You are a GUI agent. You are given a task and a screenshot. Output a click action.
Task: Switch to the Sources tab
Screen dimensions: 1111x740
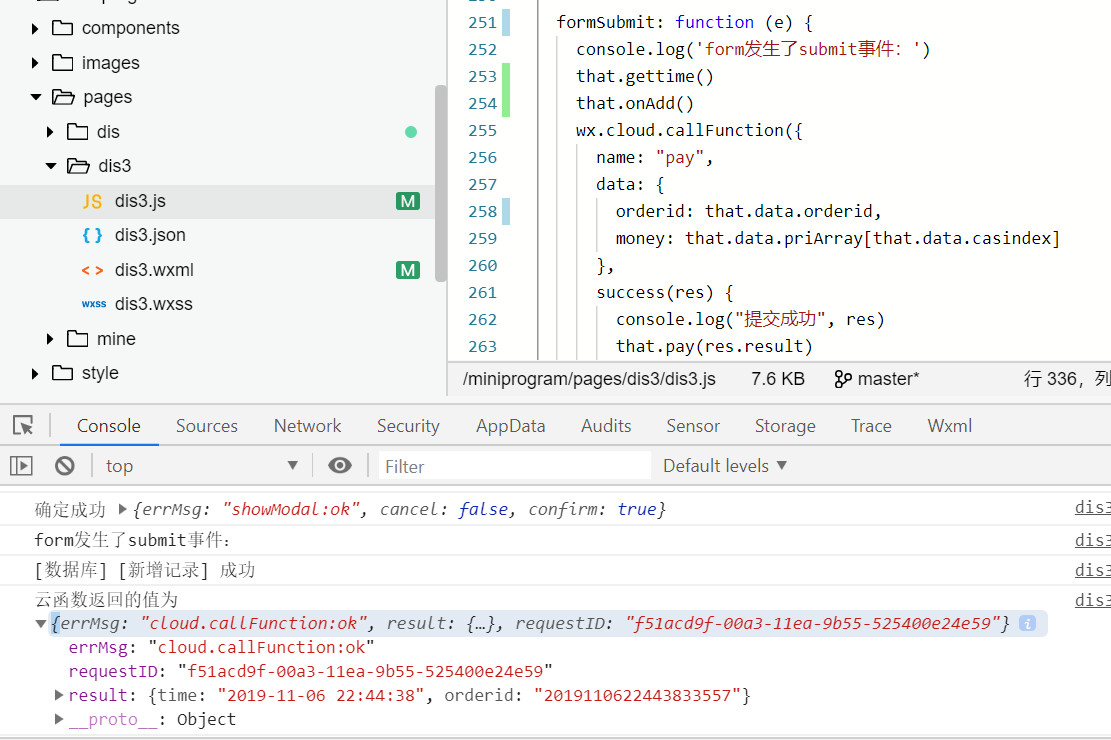(x=207, y=426)
